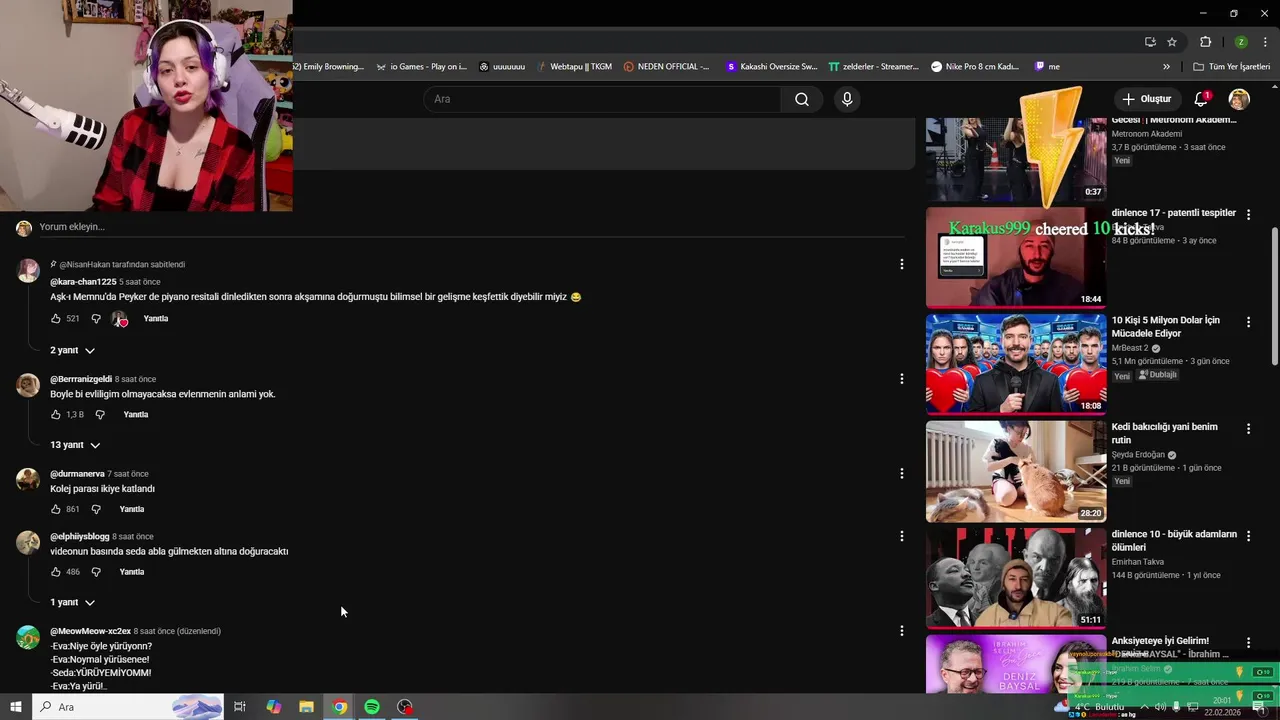Open the Windows Start menu

15,707
